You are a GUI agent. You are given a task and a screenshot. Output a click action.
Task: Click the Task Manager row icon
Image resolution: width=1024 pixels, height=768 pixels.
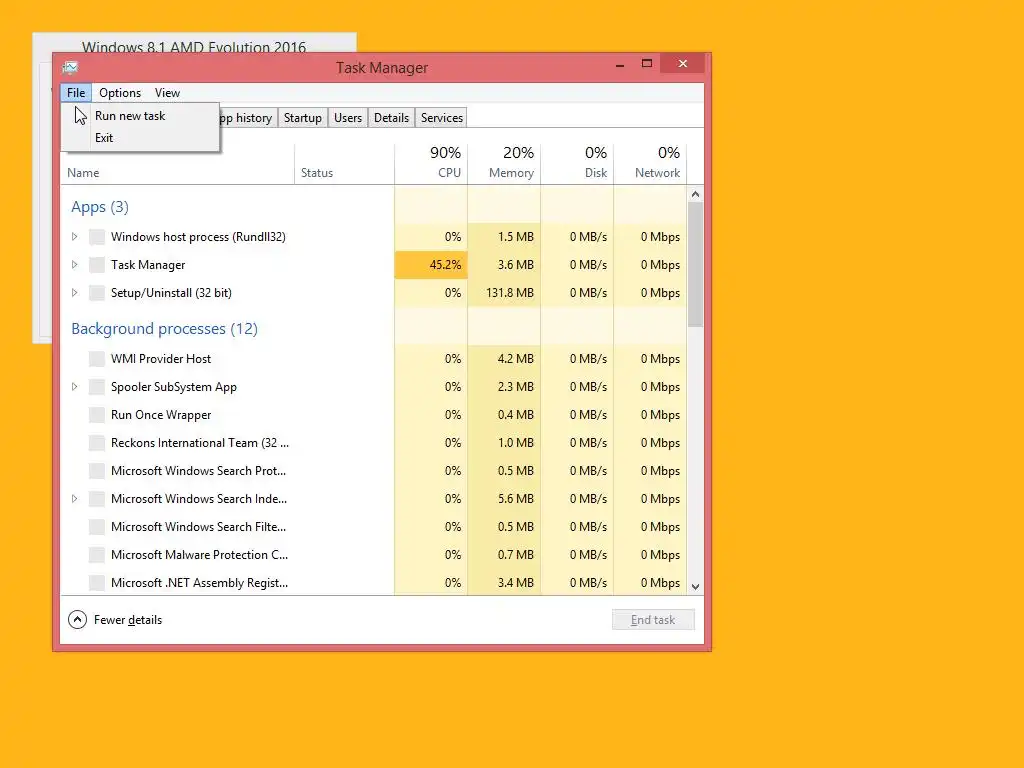pyautogui.click(x=97, y=265)
